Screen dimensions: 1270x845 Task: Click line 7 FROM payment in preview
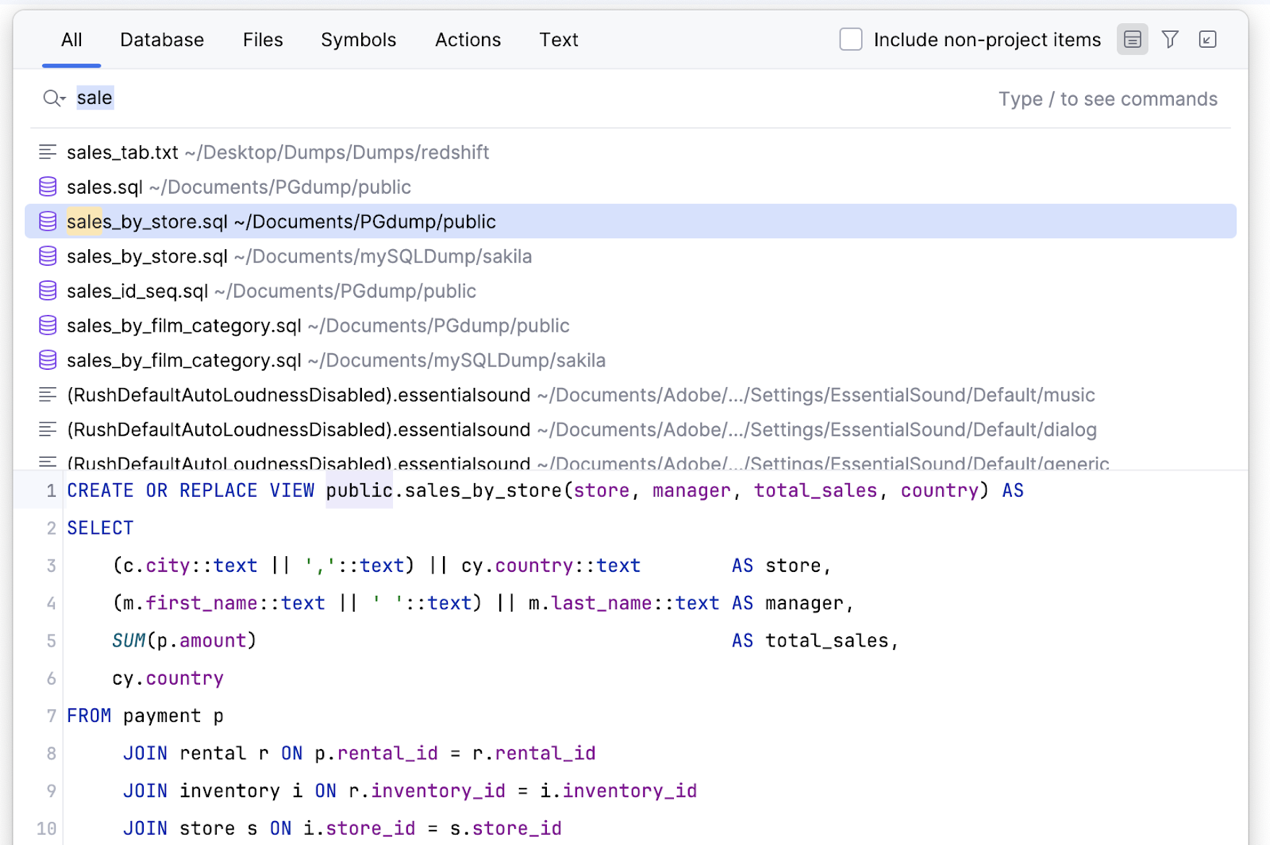(145, 716)
